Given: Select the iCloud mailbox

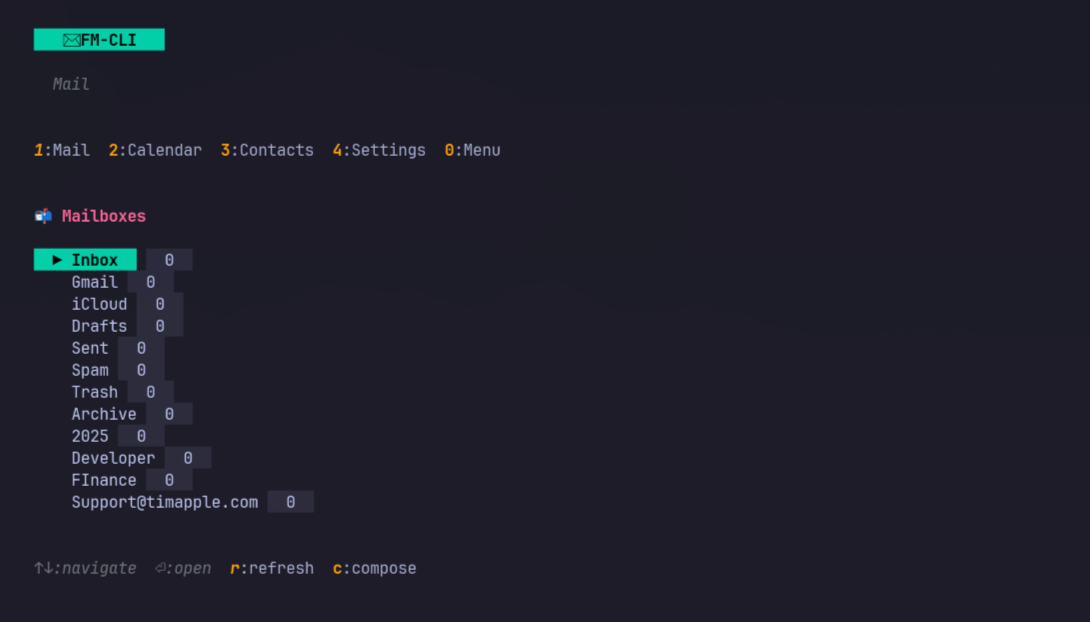Looking at the screenshot, I should [x=99, y=304].
